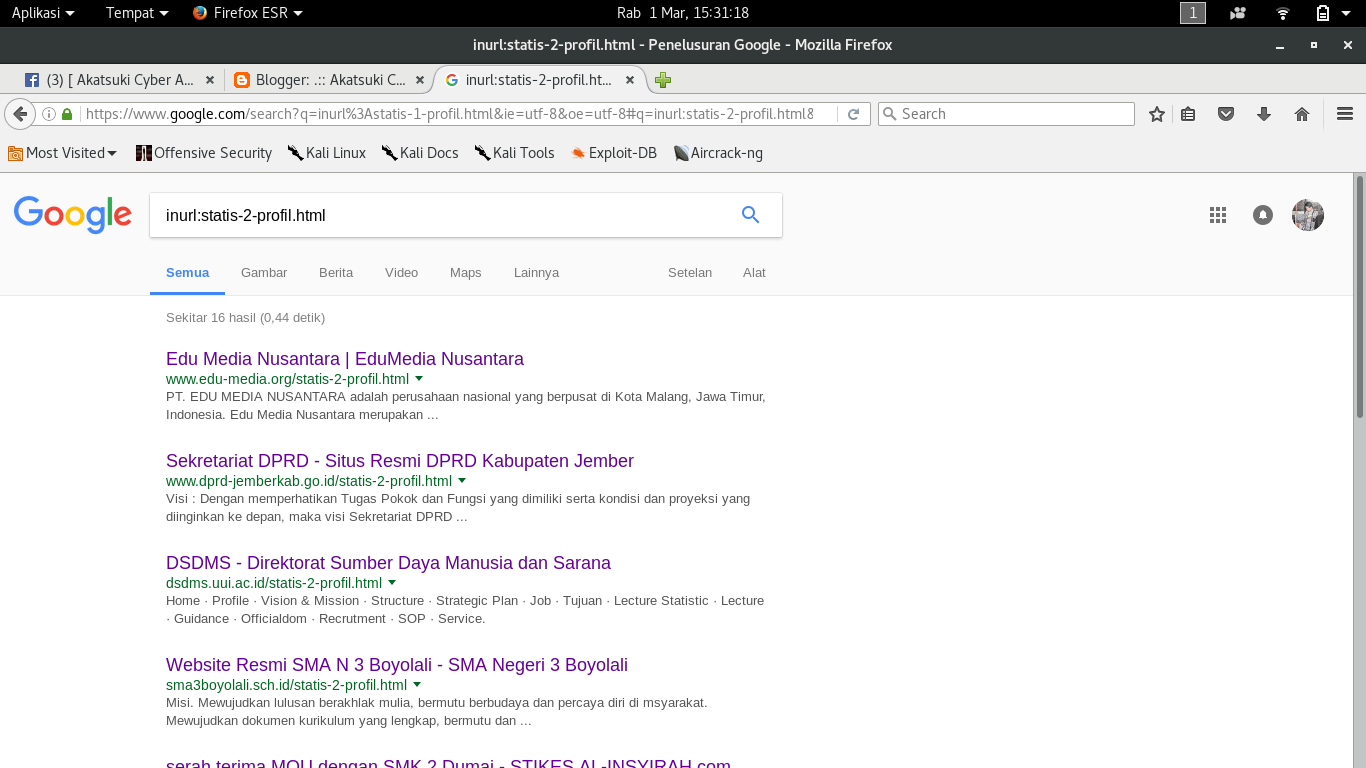The image size is (1366, 768).
Task: Click the screen recorder icon in top panel
Action: click(x=1238, y=13)
